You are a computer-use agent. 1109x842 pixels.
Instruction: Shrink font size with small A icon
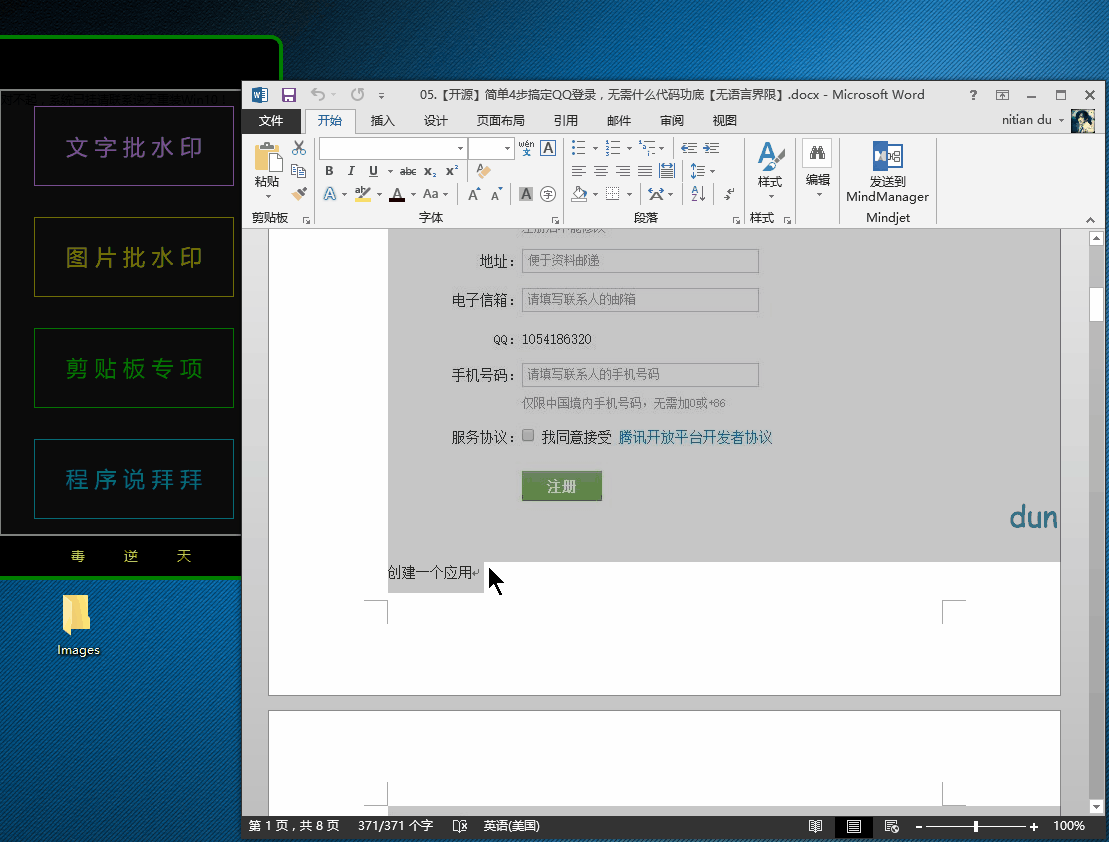tap(497, 194)
